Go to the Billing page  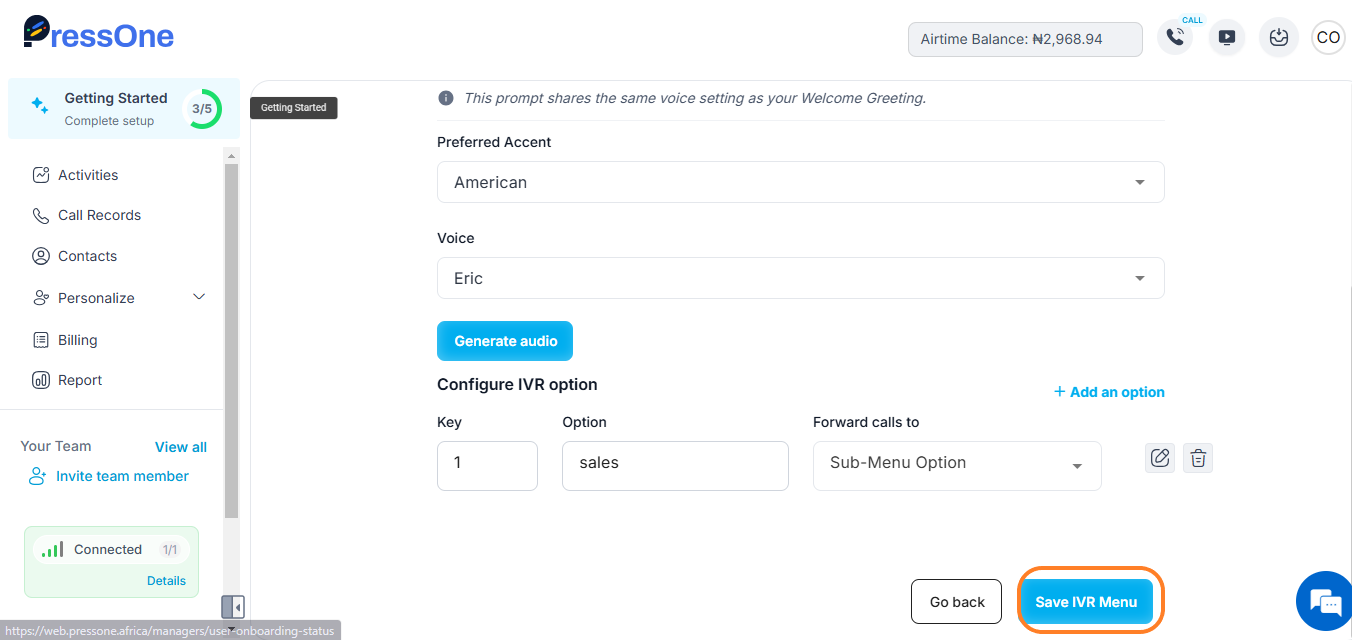click(x=77, y=340)
